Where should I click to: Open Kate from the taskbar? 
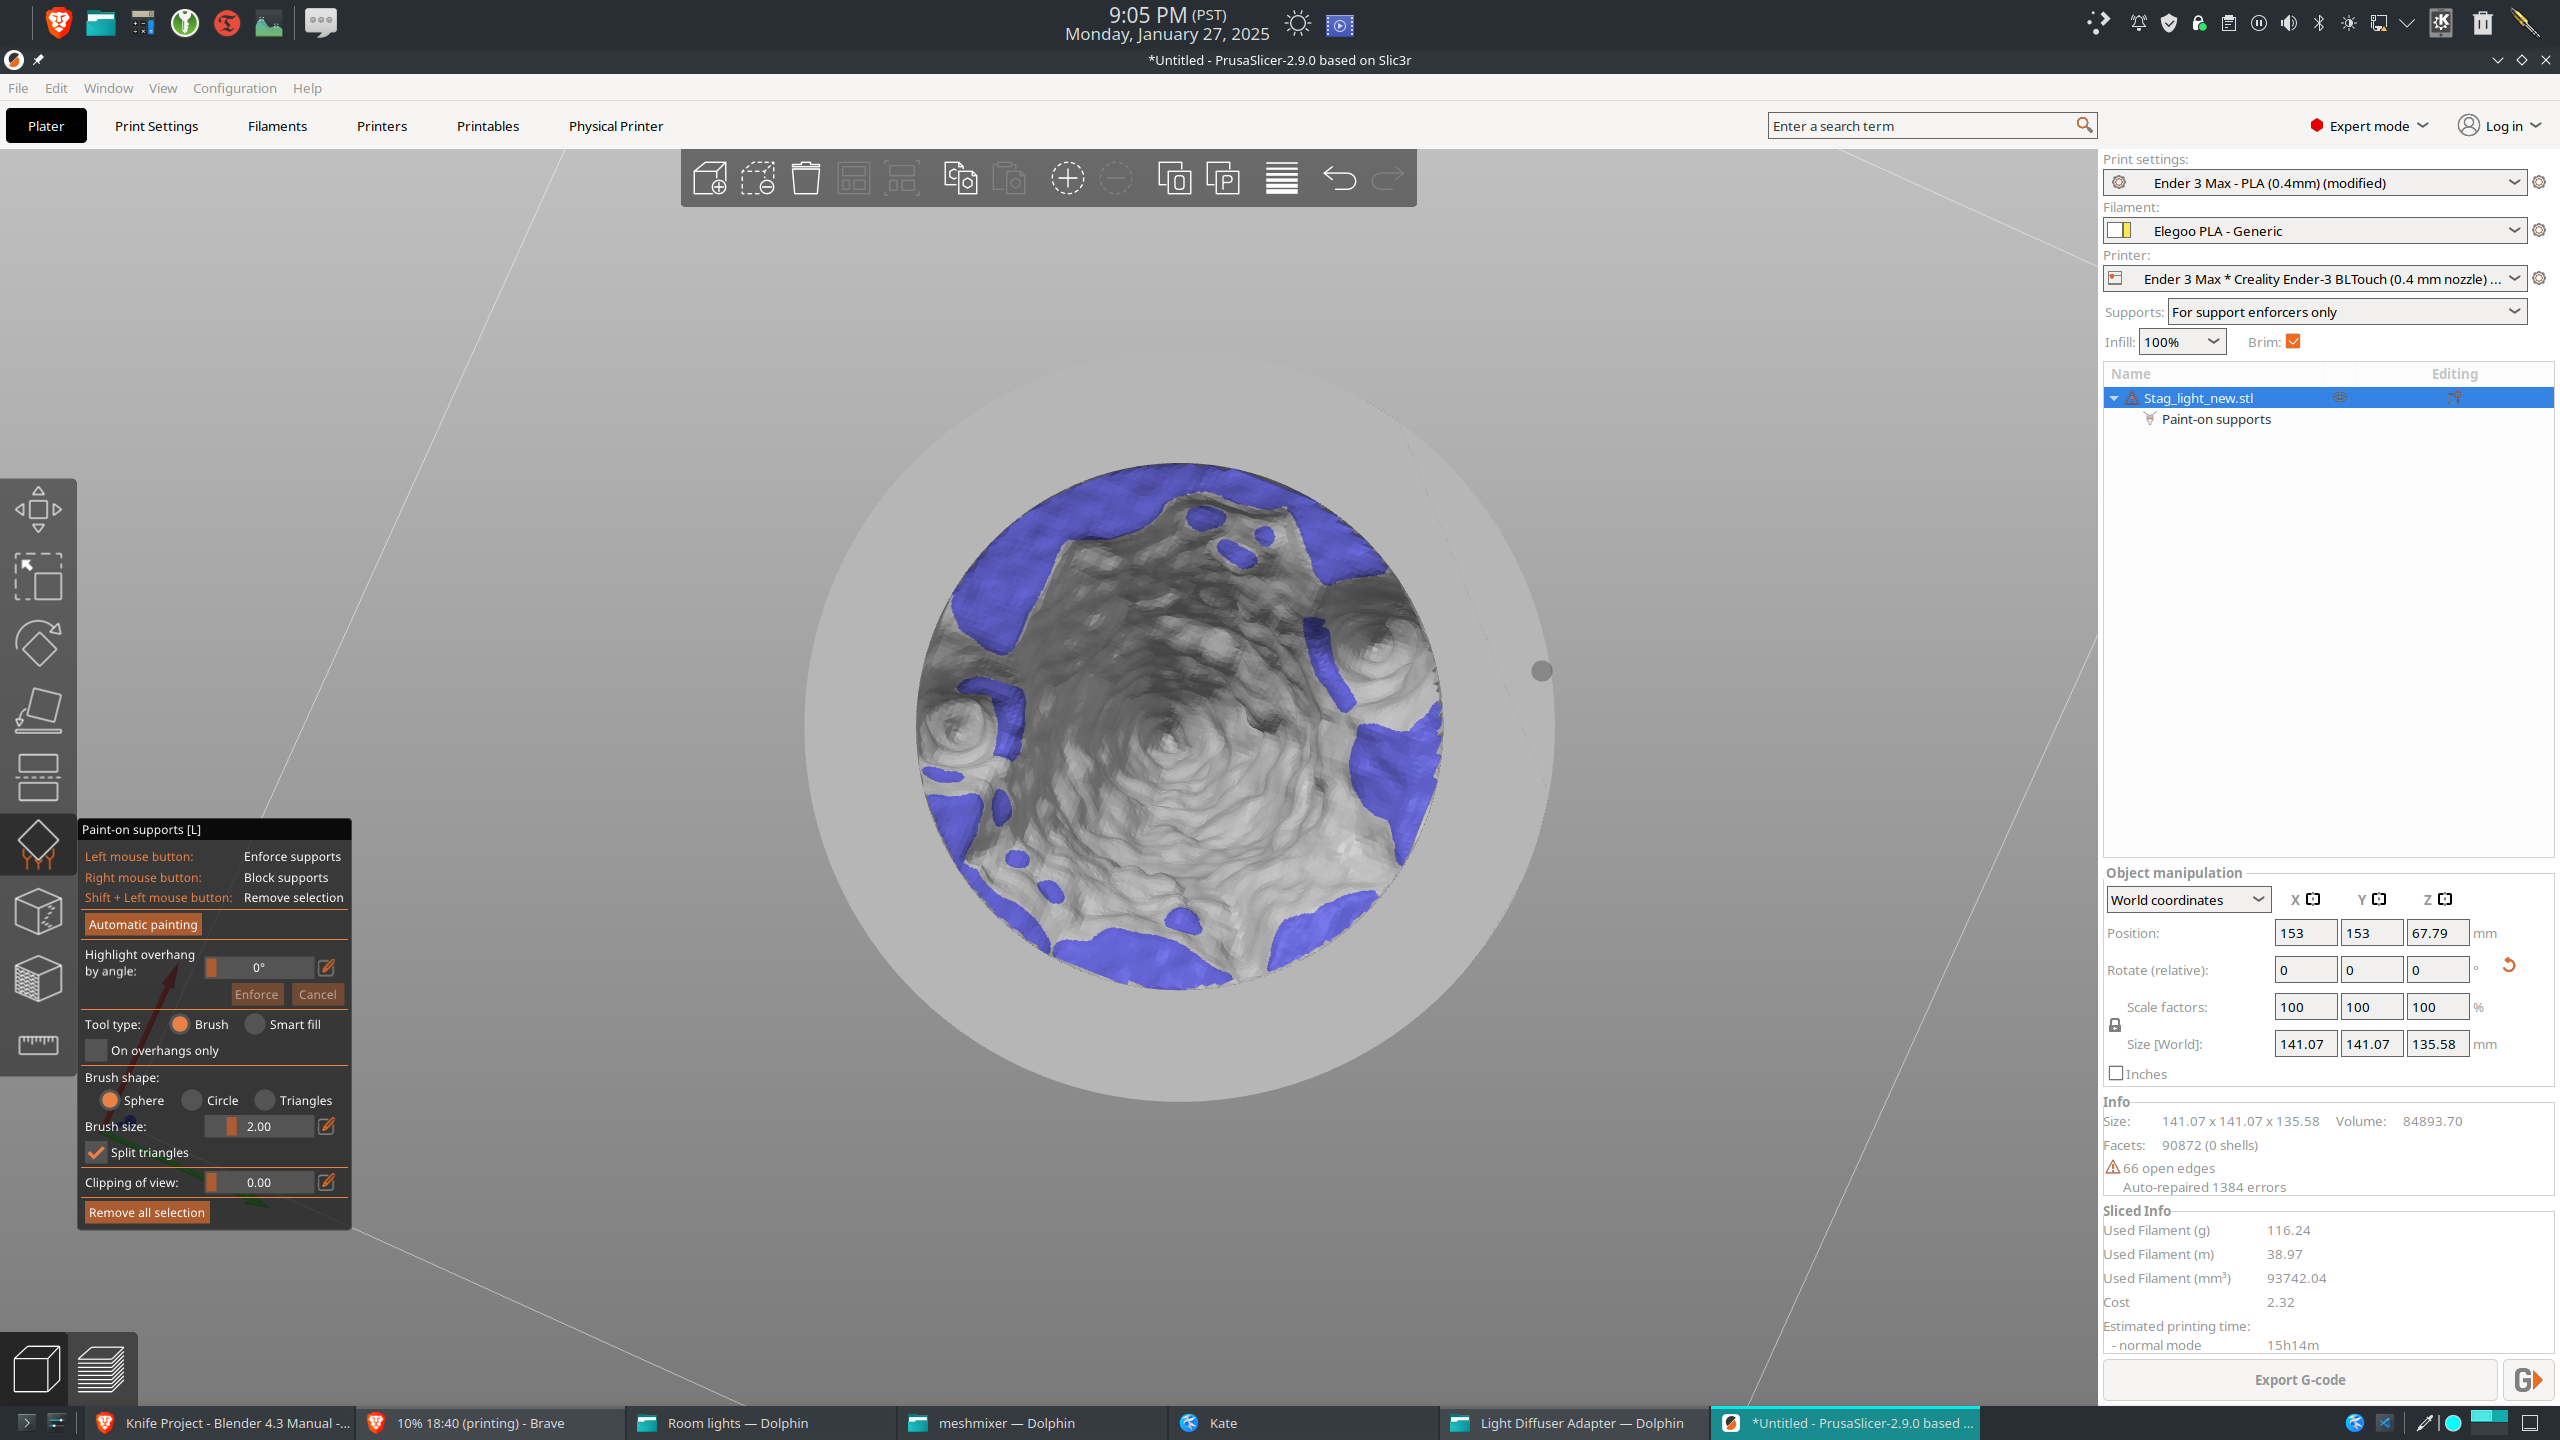[x=1302, y=1423]
